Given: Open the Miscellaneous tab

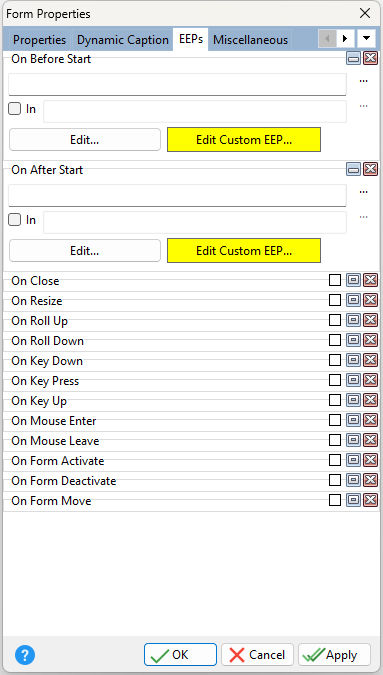Looking at the screenshot, I should tap(250, 40).
